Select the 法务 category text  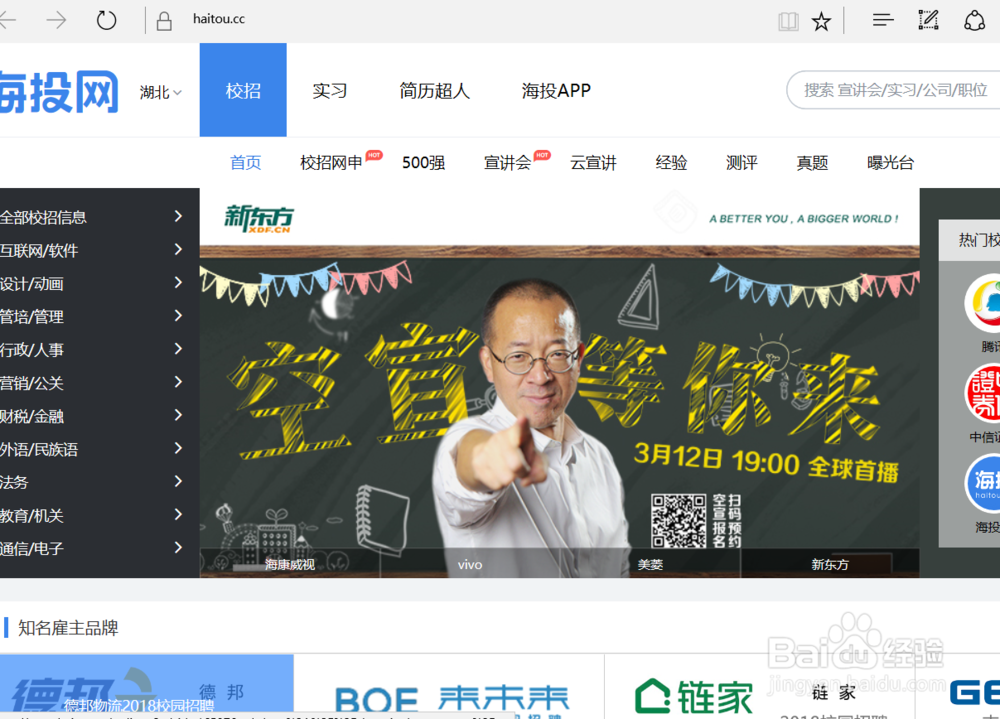[x=14, y=482]
